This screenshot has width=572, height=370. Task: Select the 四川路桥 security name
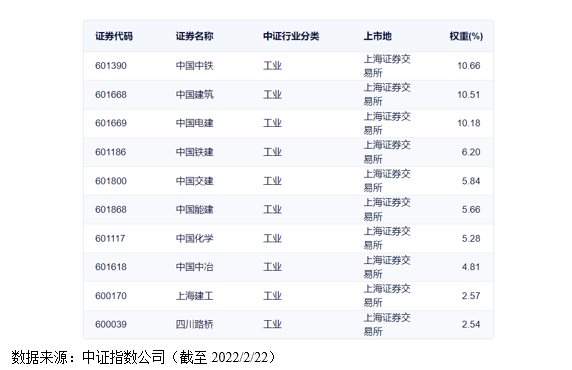(x=194, y=324)
